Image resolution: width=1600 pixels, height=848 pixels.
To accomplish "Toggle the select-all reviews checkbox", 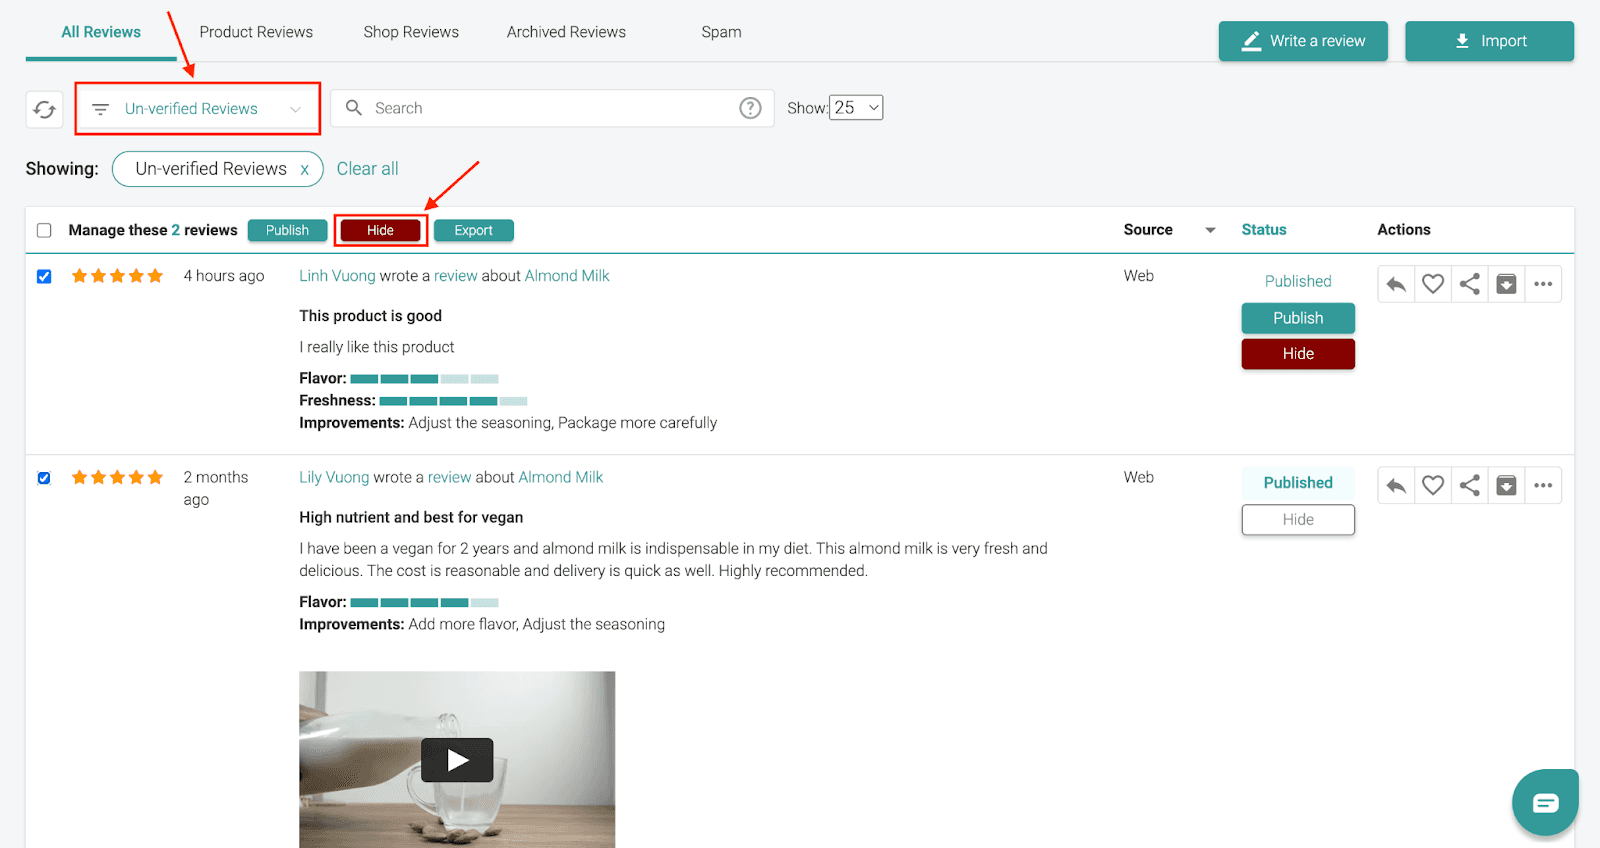I will pyautogui.click(x=44, y=230).
